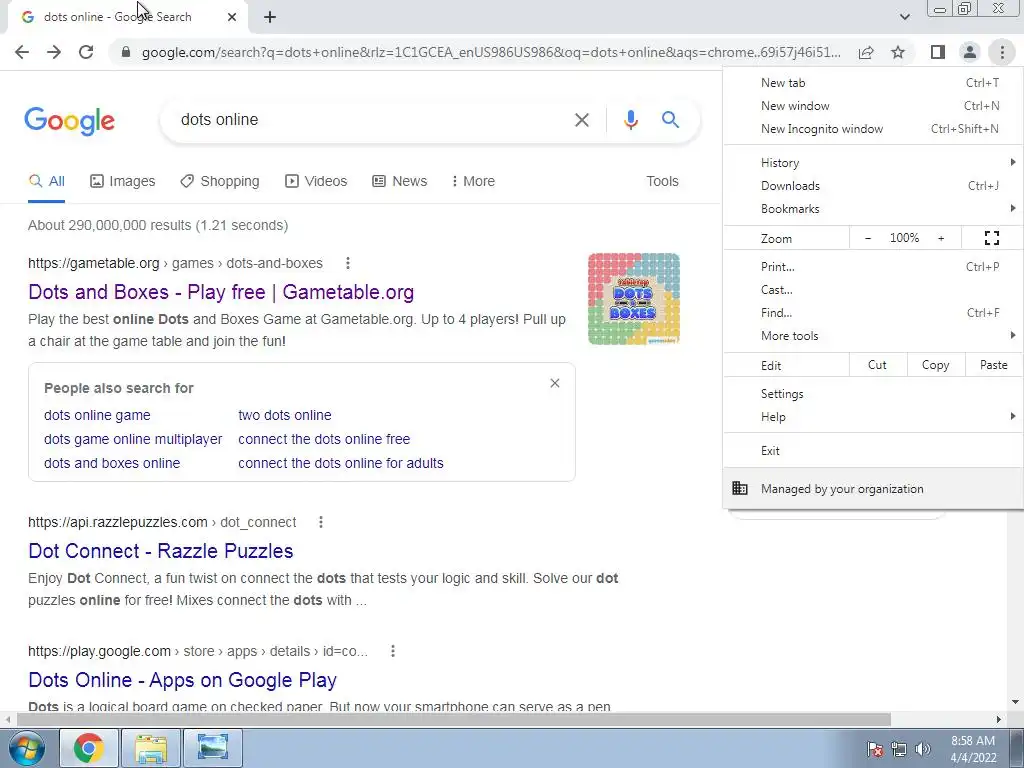Expand the More tools submenu
Screen dimensions: 1024x768
coord(873,336)
